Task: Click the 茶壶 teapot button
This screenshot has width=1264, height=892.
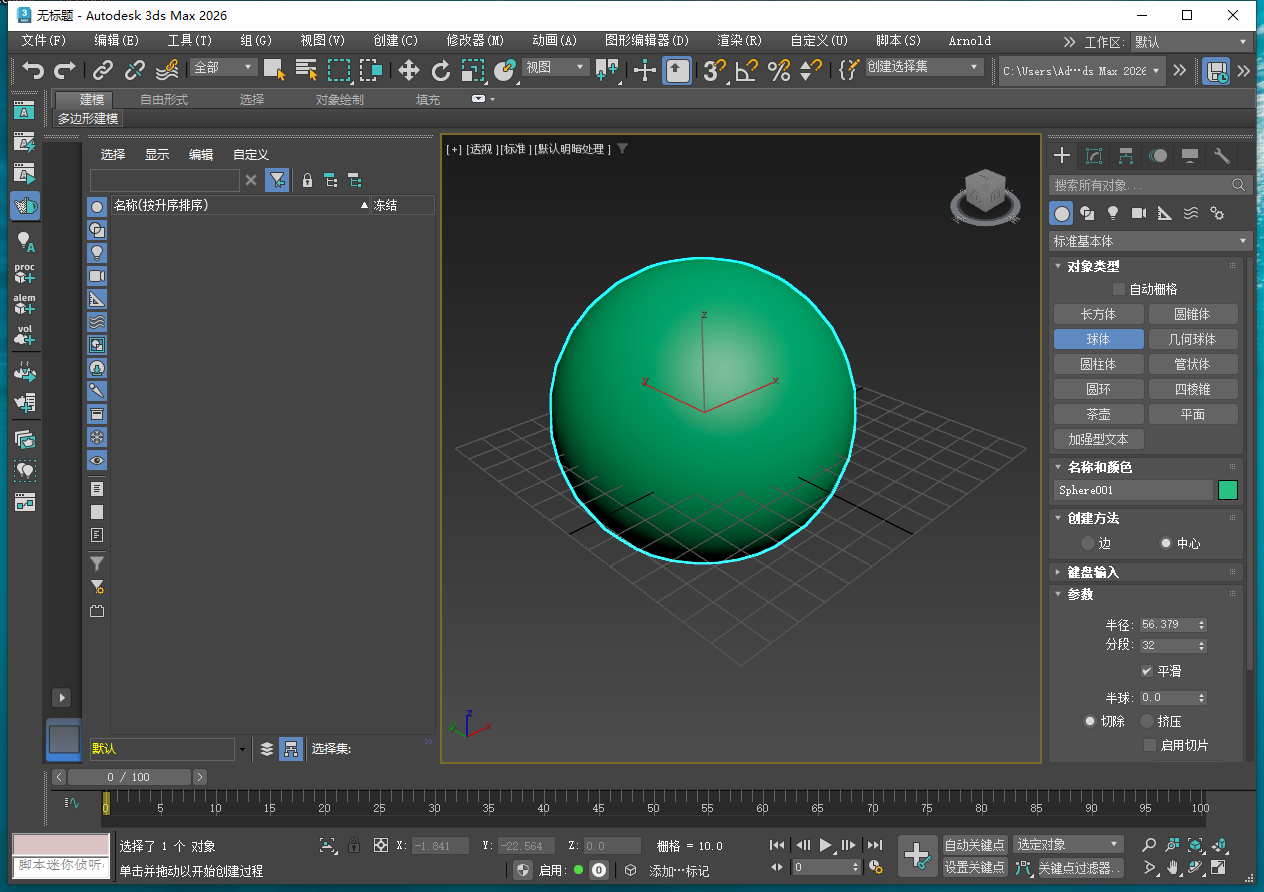Action: pyautogui.click(x=1098, y=414)
